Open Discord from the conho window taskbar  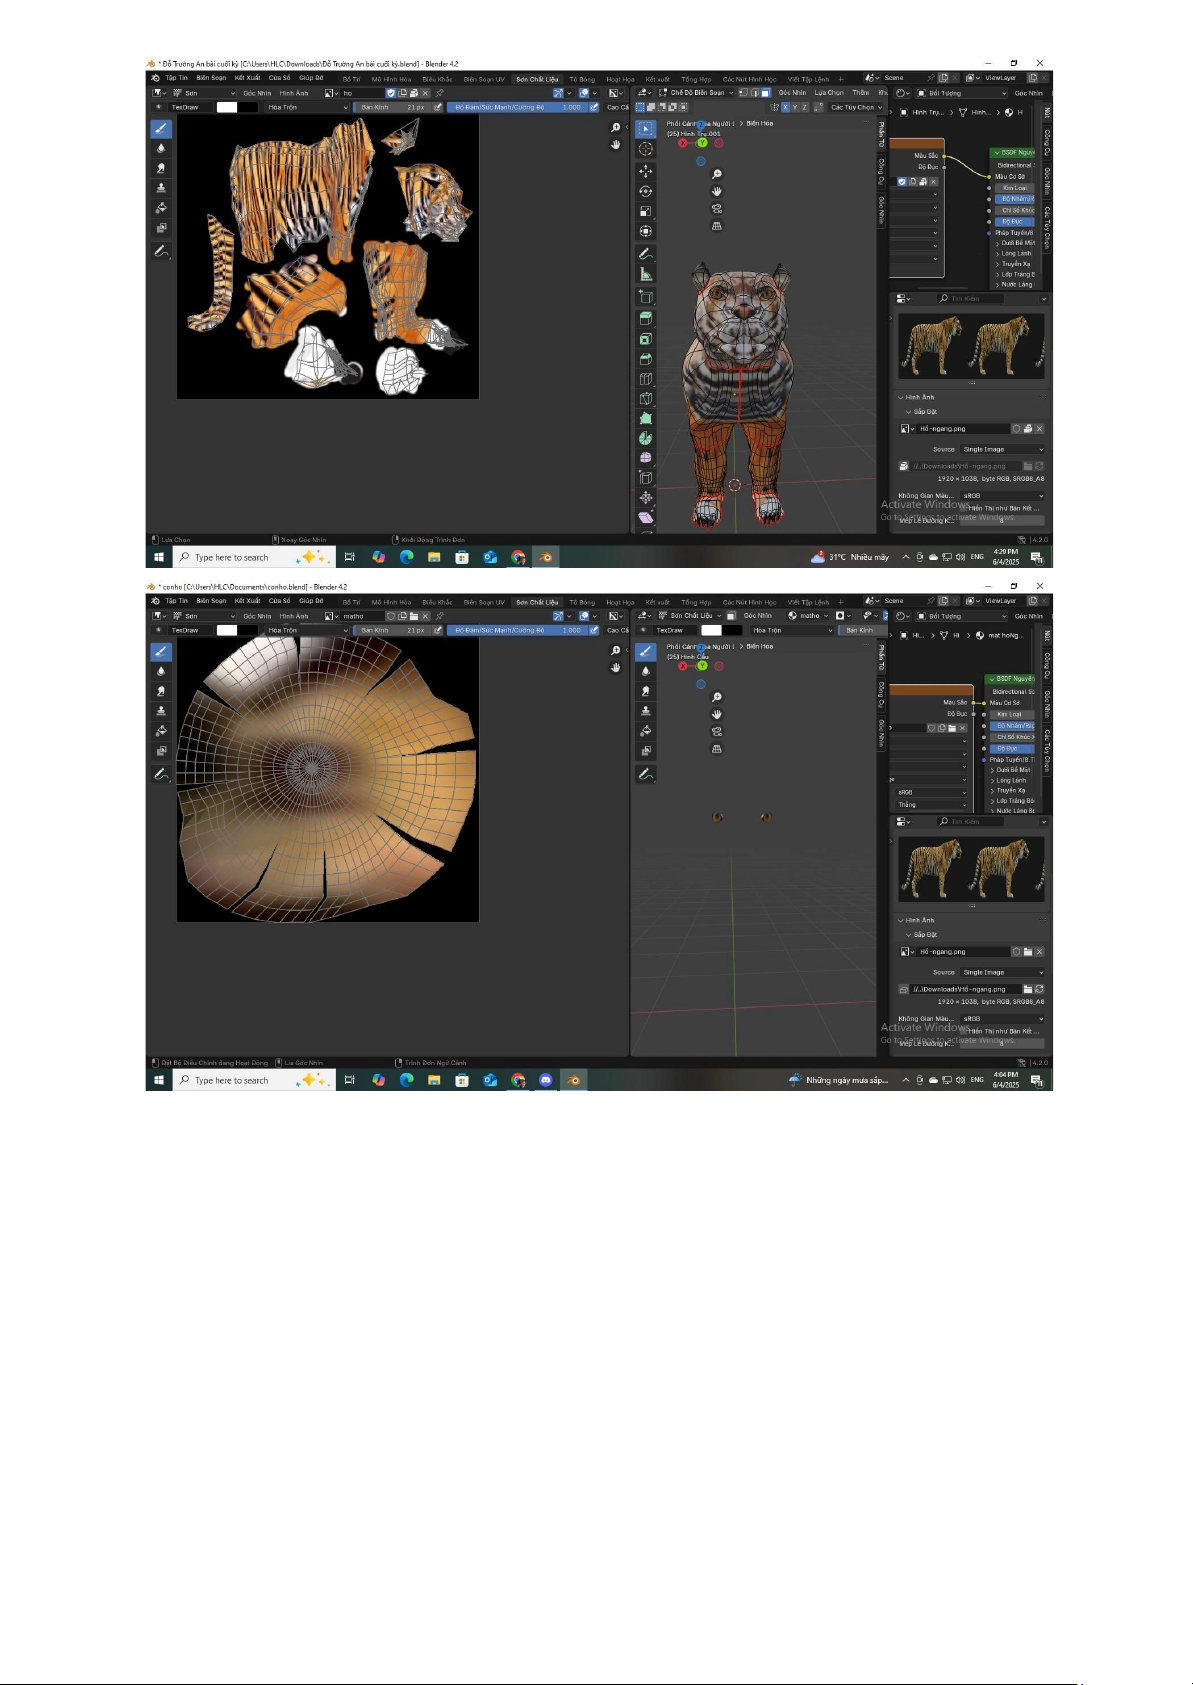pos(546,1080)
